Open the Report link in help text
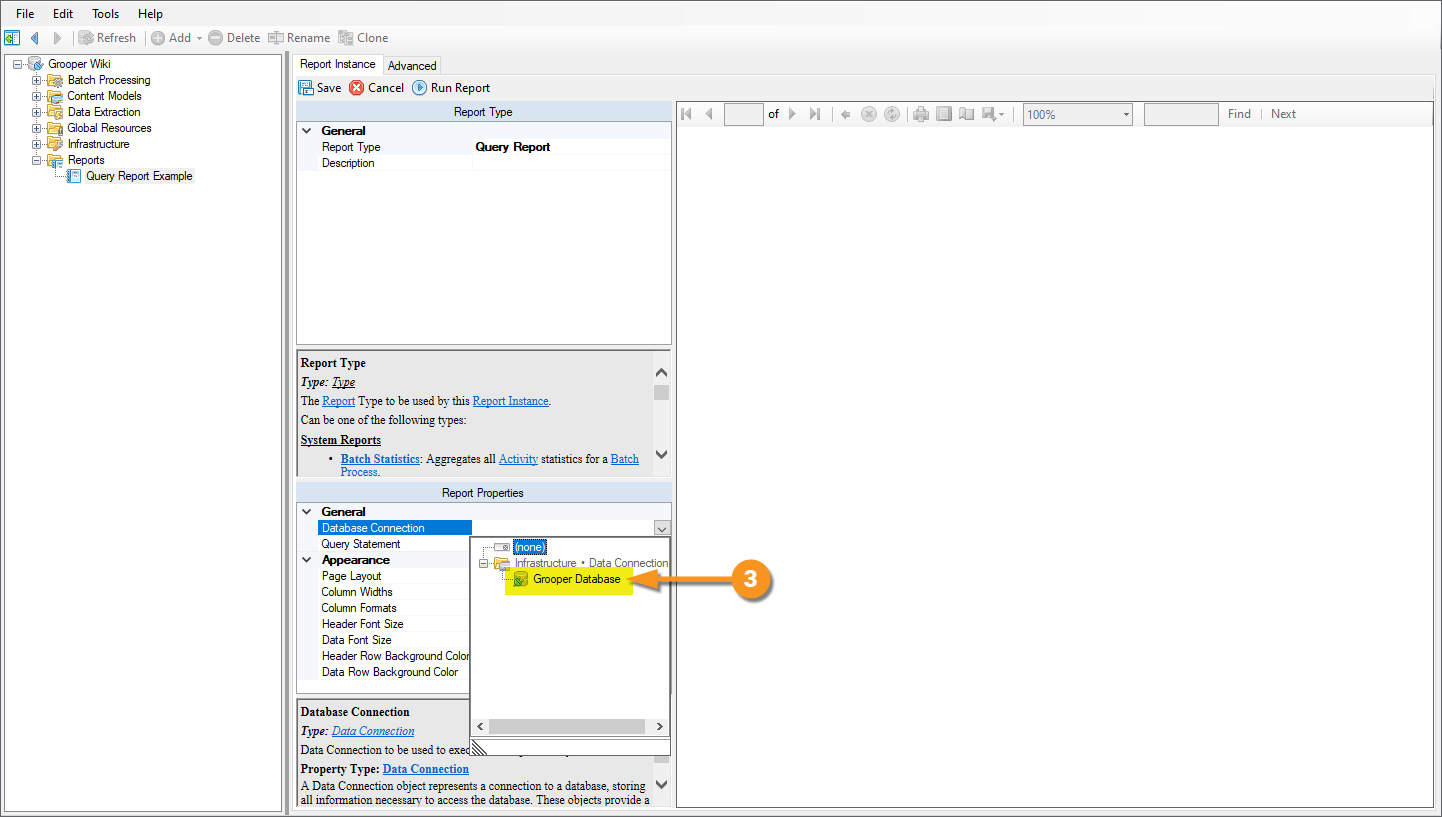Screen dimensions: 1442x817 338,401
